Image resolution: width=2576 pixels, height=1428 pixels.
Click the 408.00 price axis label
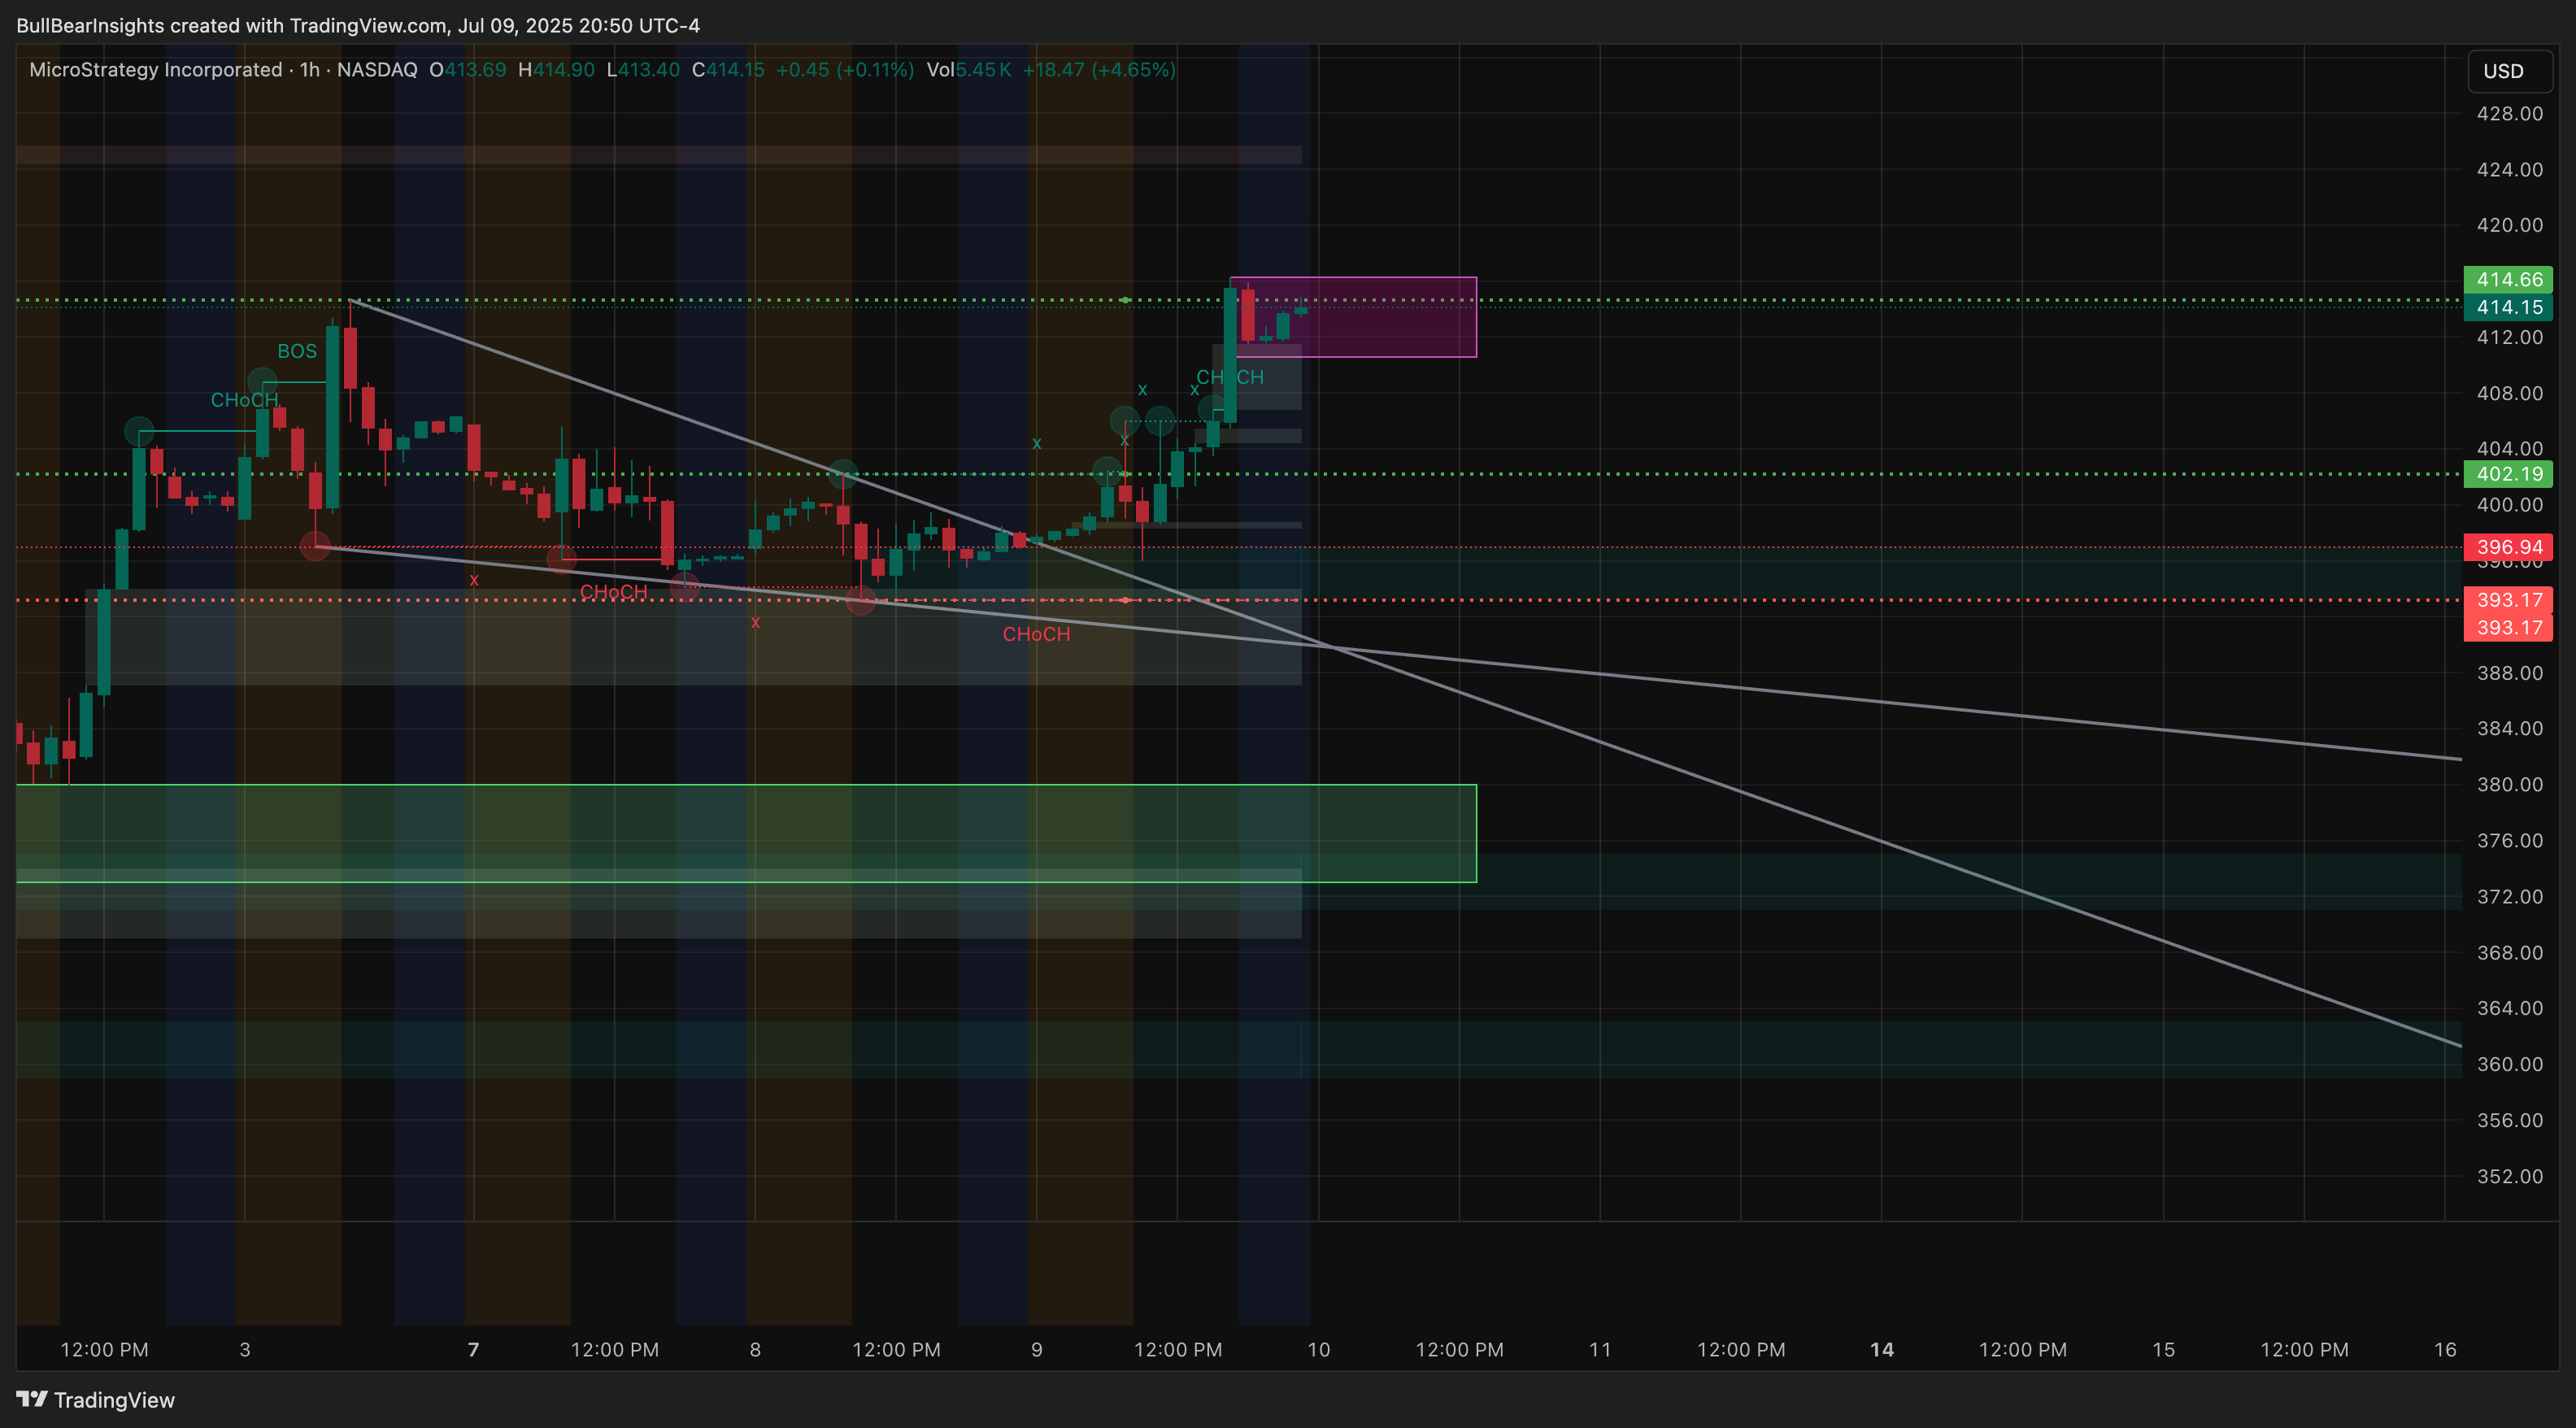(2509, 393)
